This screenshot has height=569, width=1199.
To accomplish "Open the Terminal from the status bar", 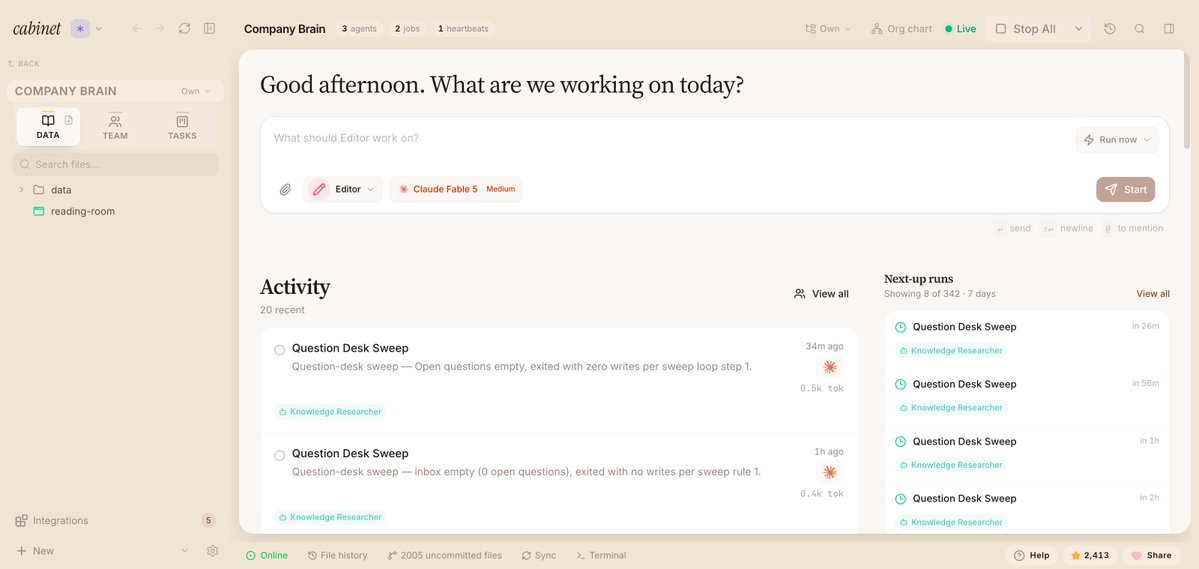I will (601, 555).
